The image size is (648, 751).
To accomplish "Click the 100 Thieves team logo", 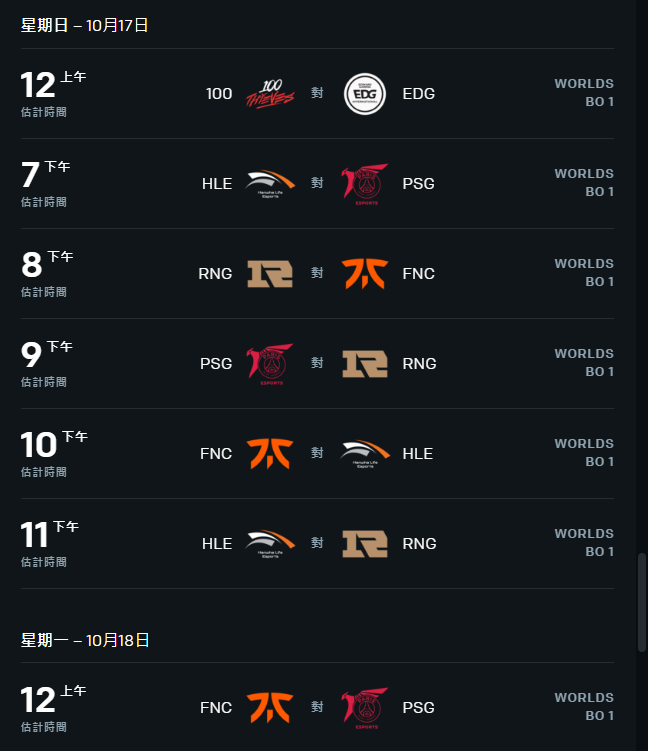I will 270,94.
